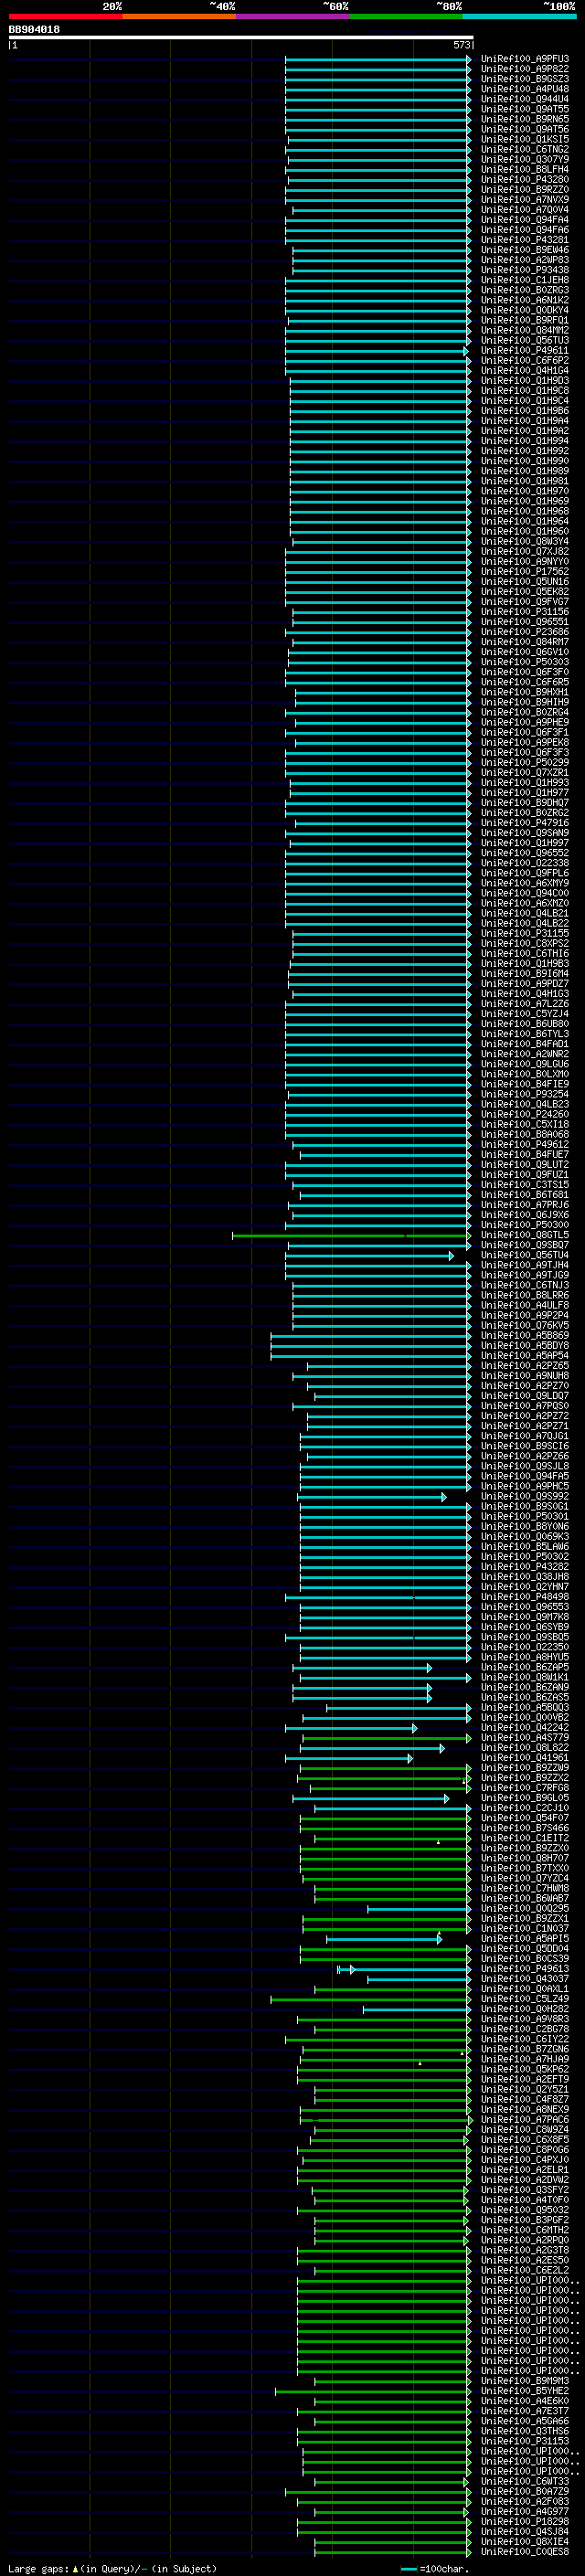The image size is (585, 2576).
Task: Select the UniRef100_P49613 hit label
Action: pos(525,1969)
